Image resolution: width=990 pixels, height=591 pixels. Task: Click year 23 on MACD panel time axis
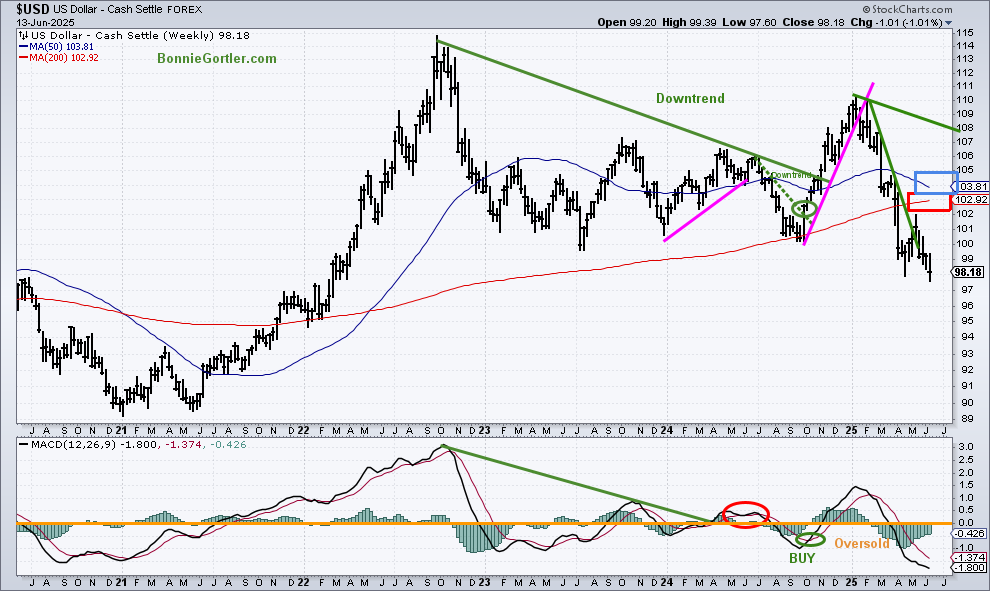484,582
